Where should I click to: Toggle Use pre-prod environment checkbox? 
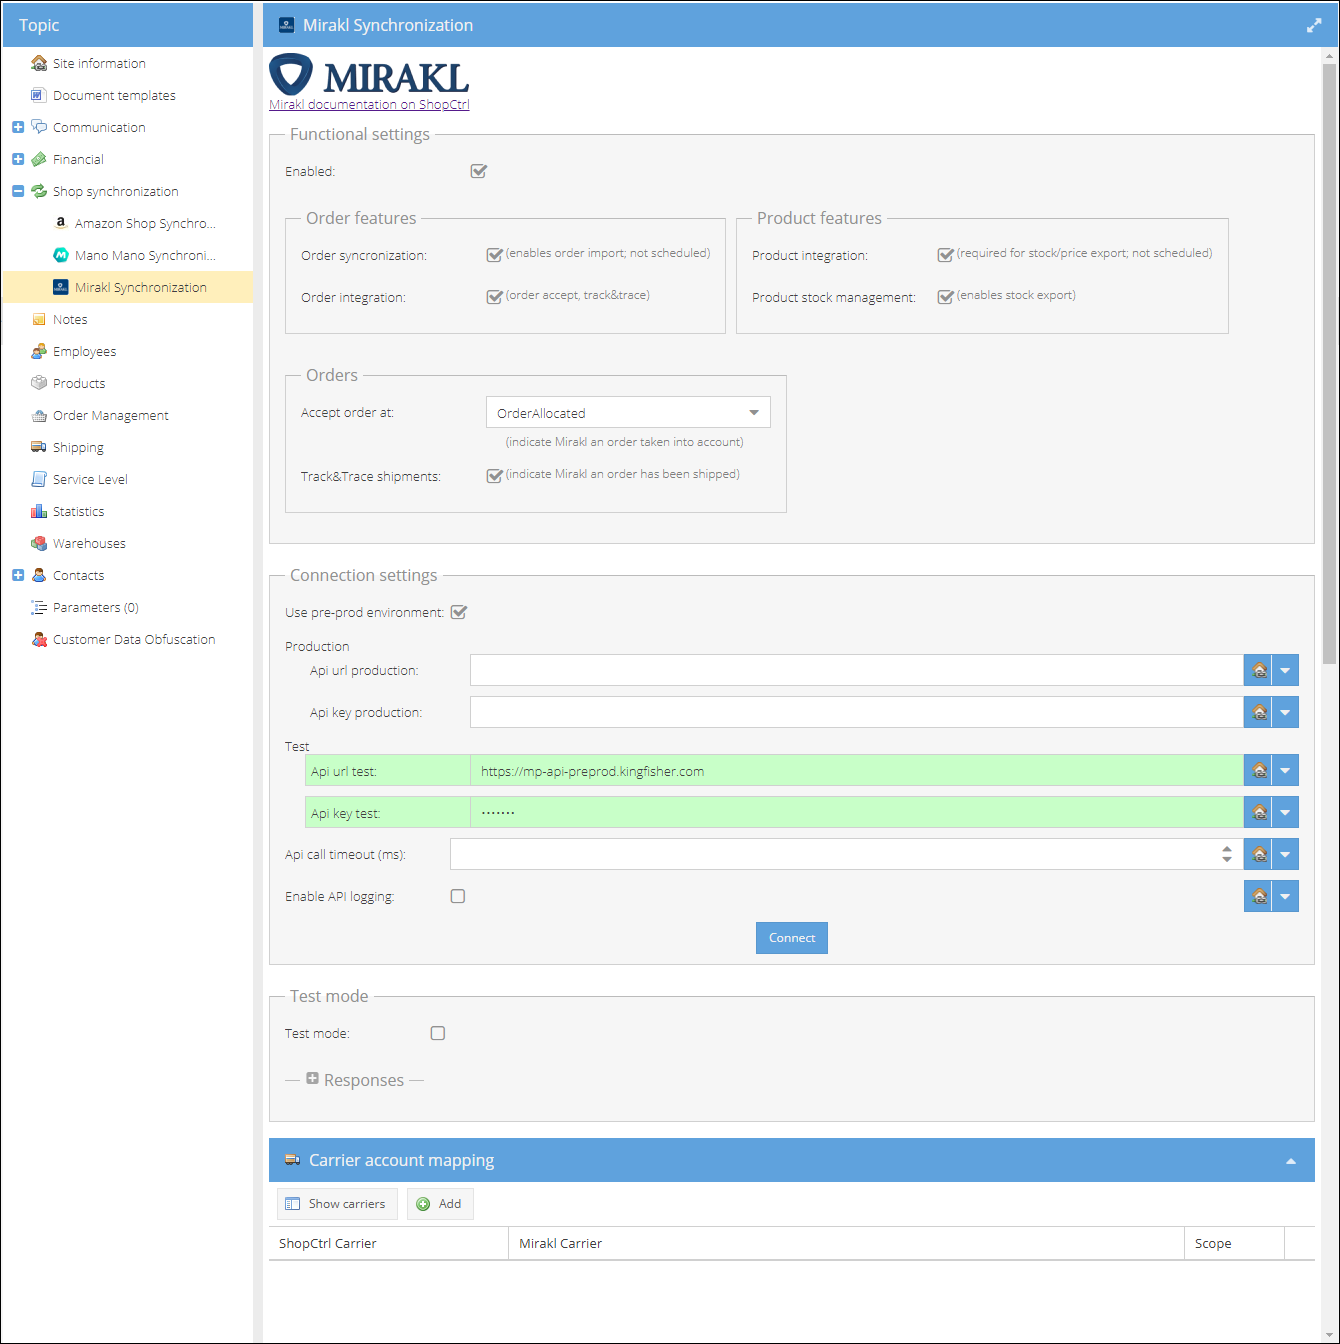(x=458, y=612)
